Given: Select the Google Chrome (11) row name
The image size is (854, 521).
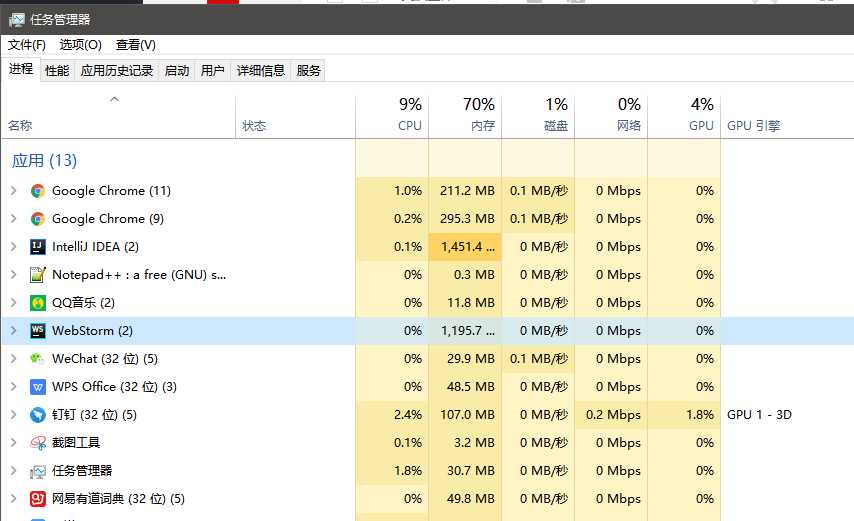Looking at the screenshot, I should pyautogui.click(x=111, y=191).
